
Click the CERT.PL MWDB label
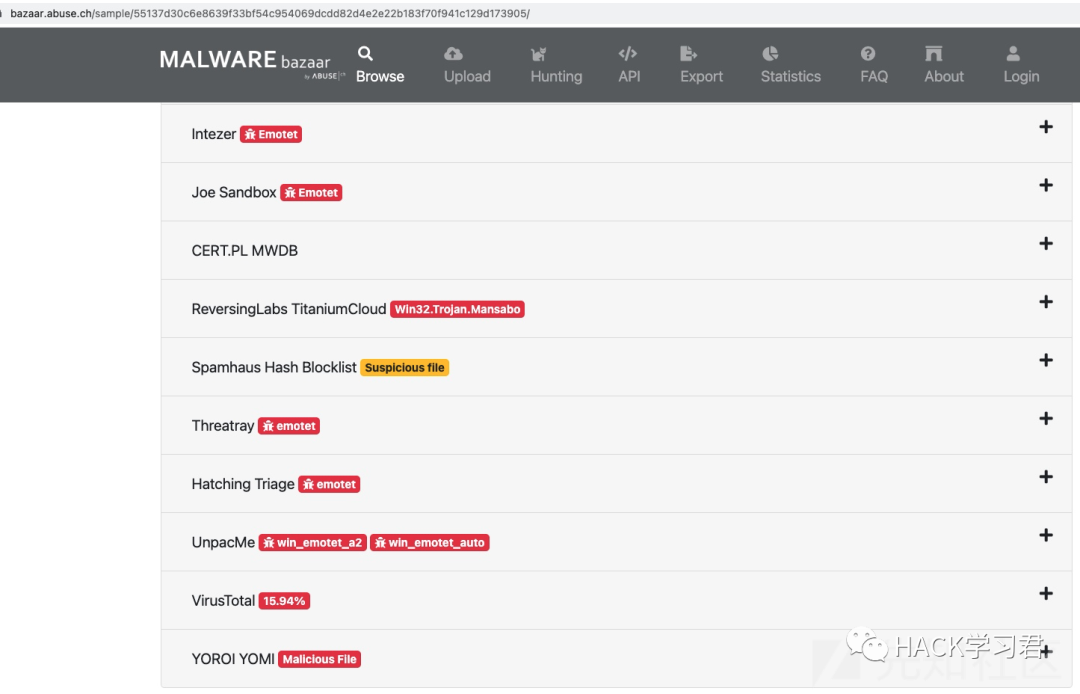[x=245, y=251]
